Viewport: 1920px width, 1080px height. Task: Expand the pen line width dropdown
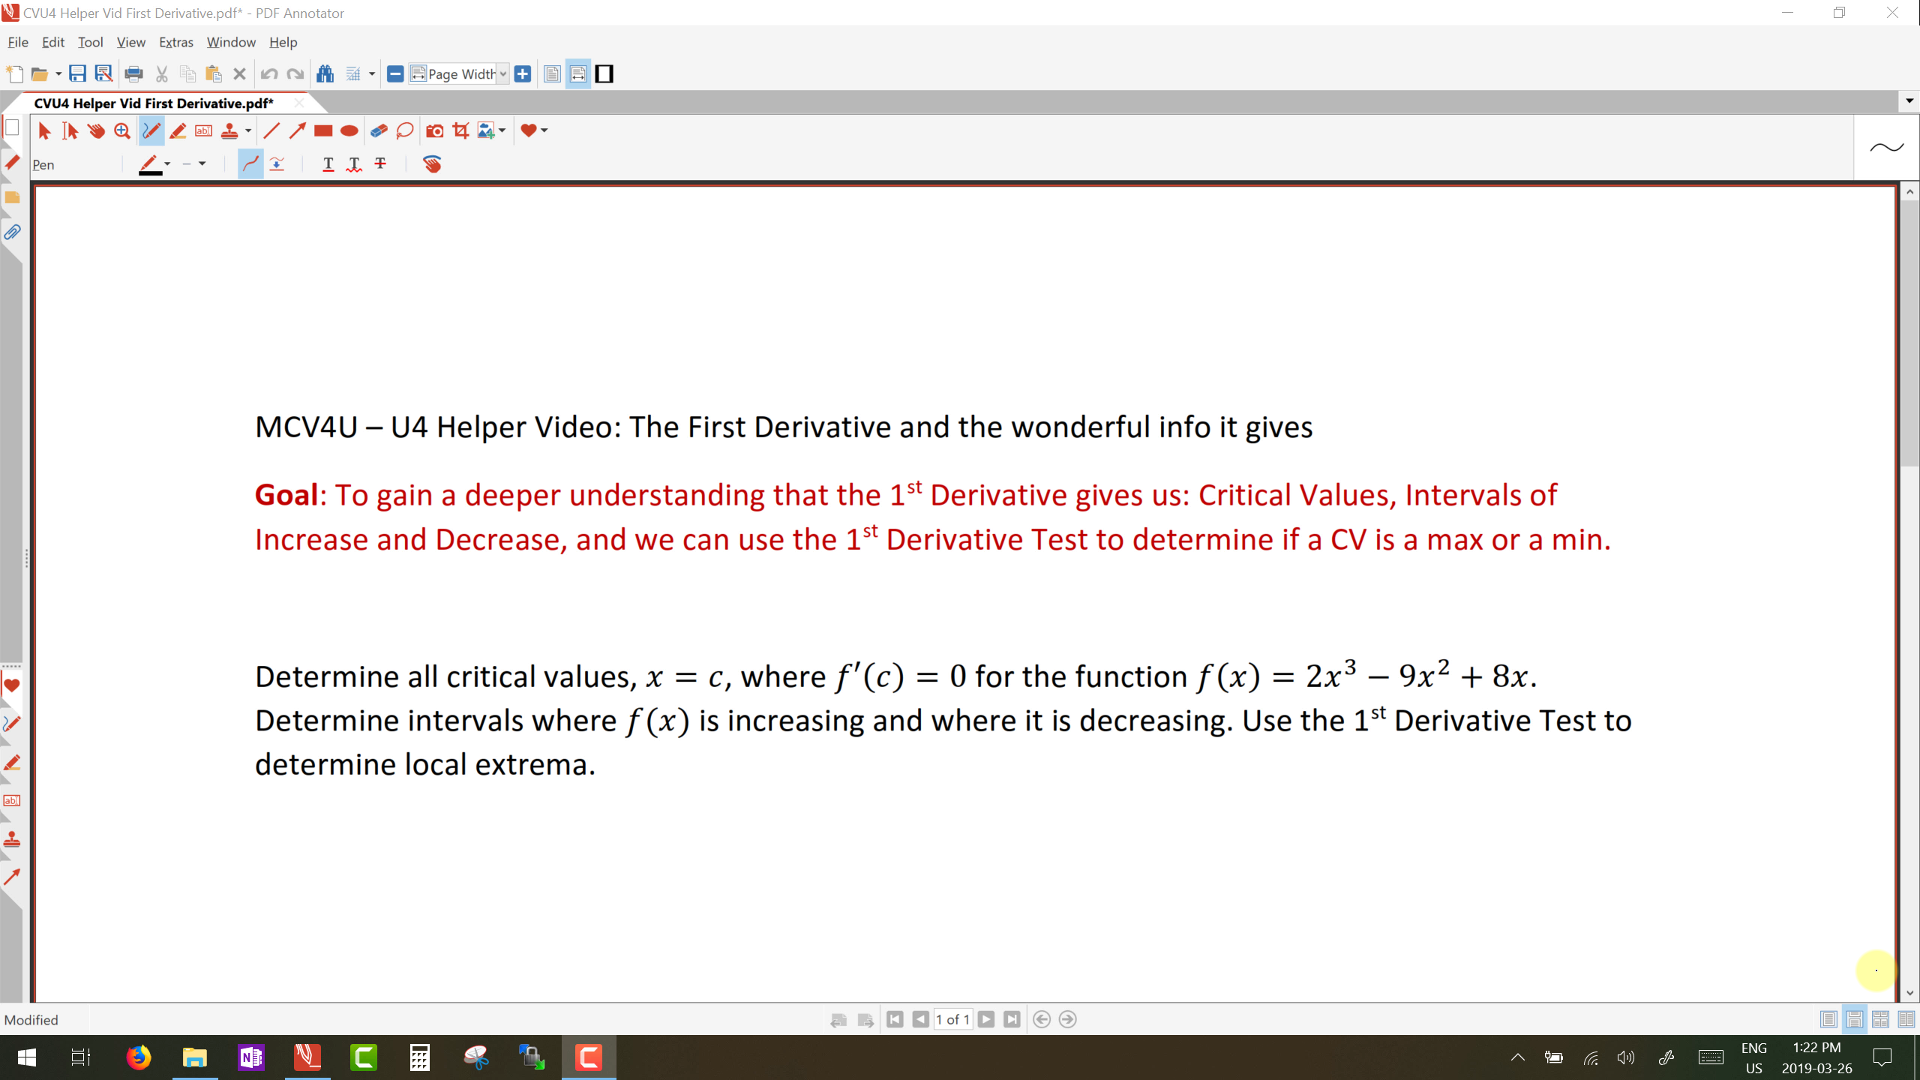point(202,164)
